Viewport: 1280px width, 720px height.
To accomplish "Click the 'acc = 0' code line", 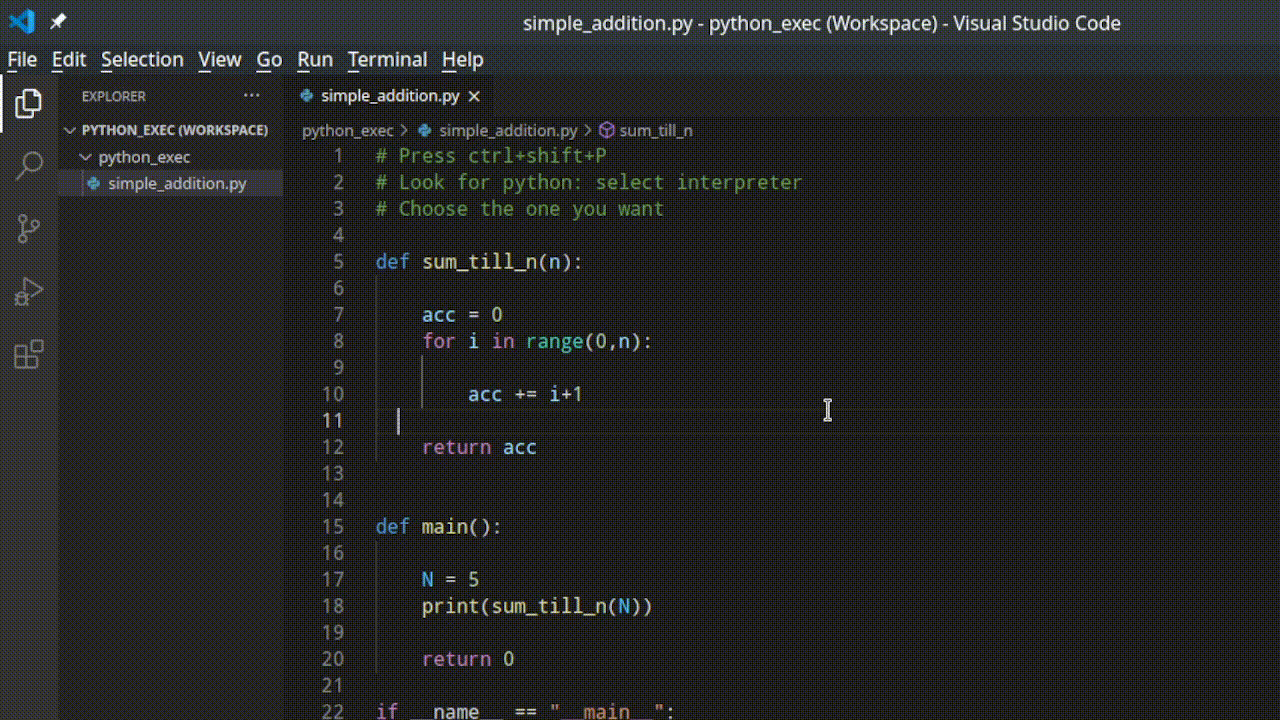I will 462,314.
